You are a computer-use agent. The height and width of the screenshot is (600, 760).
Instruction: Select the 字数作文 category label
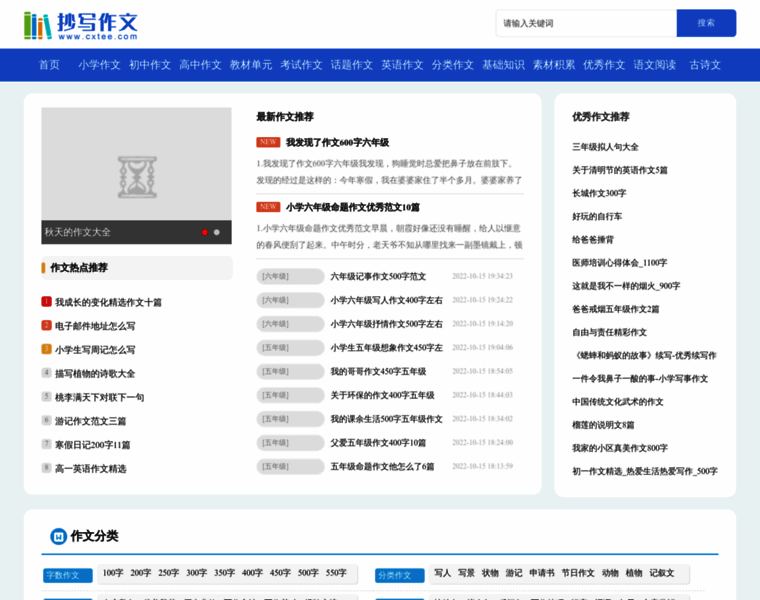coord(68,576)
